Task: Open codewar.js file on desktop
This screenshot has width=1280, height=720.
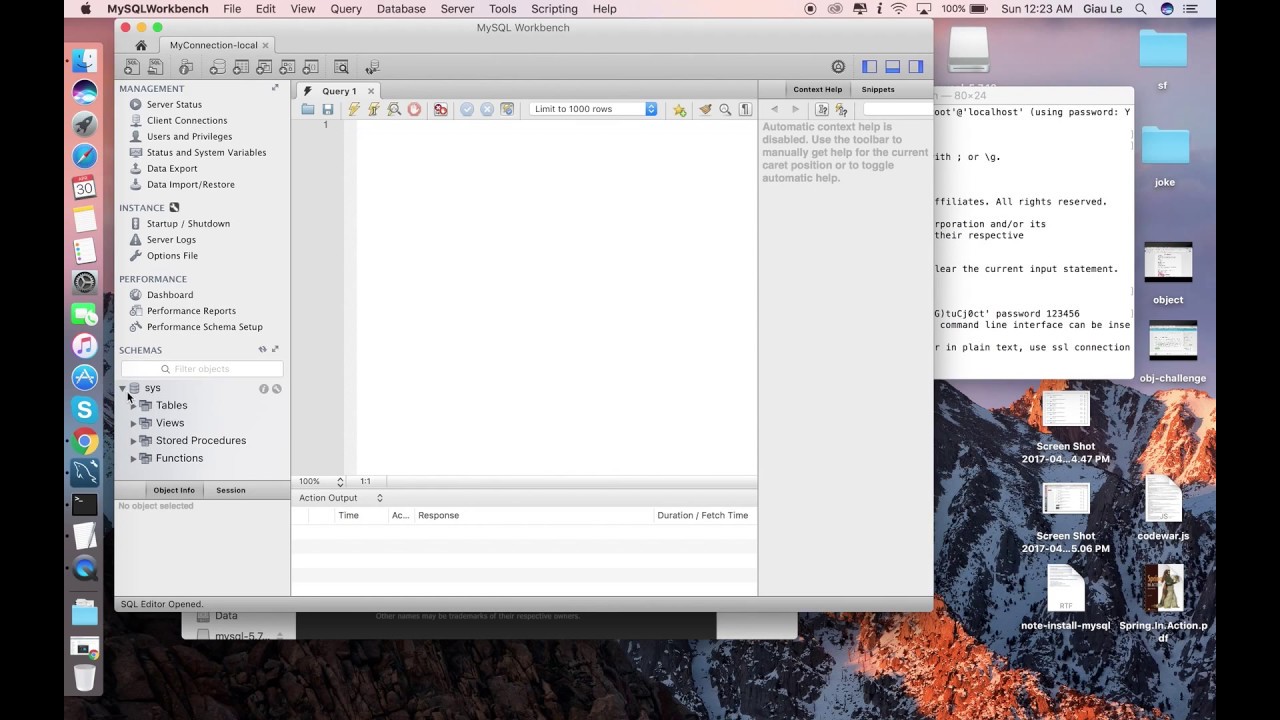Action: pos(1164,510)
